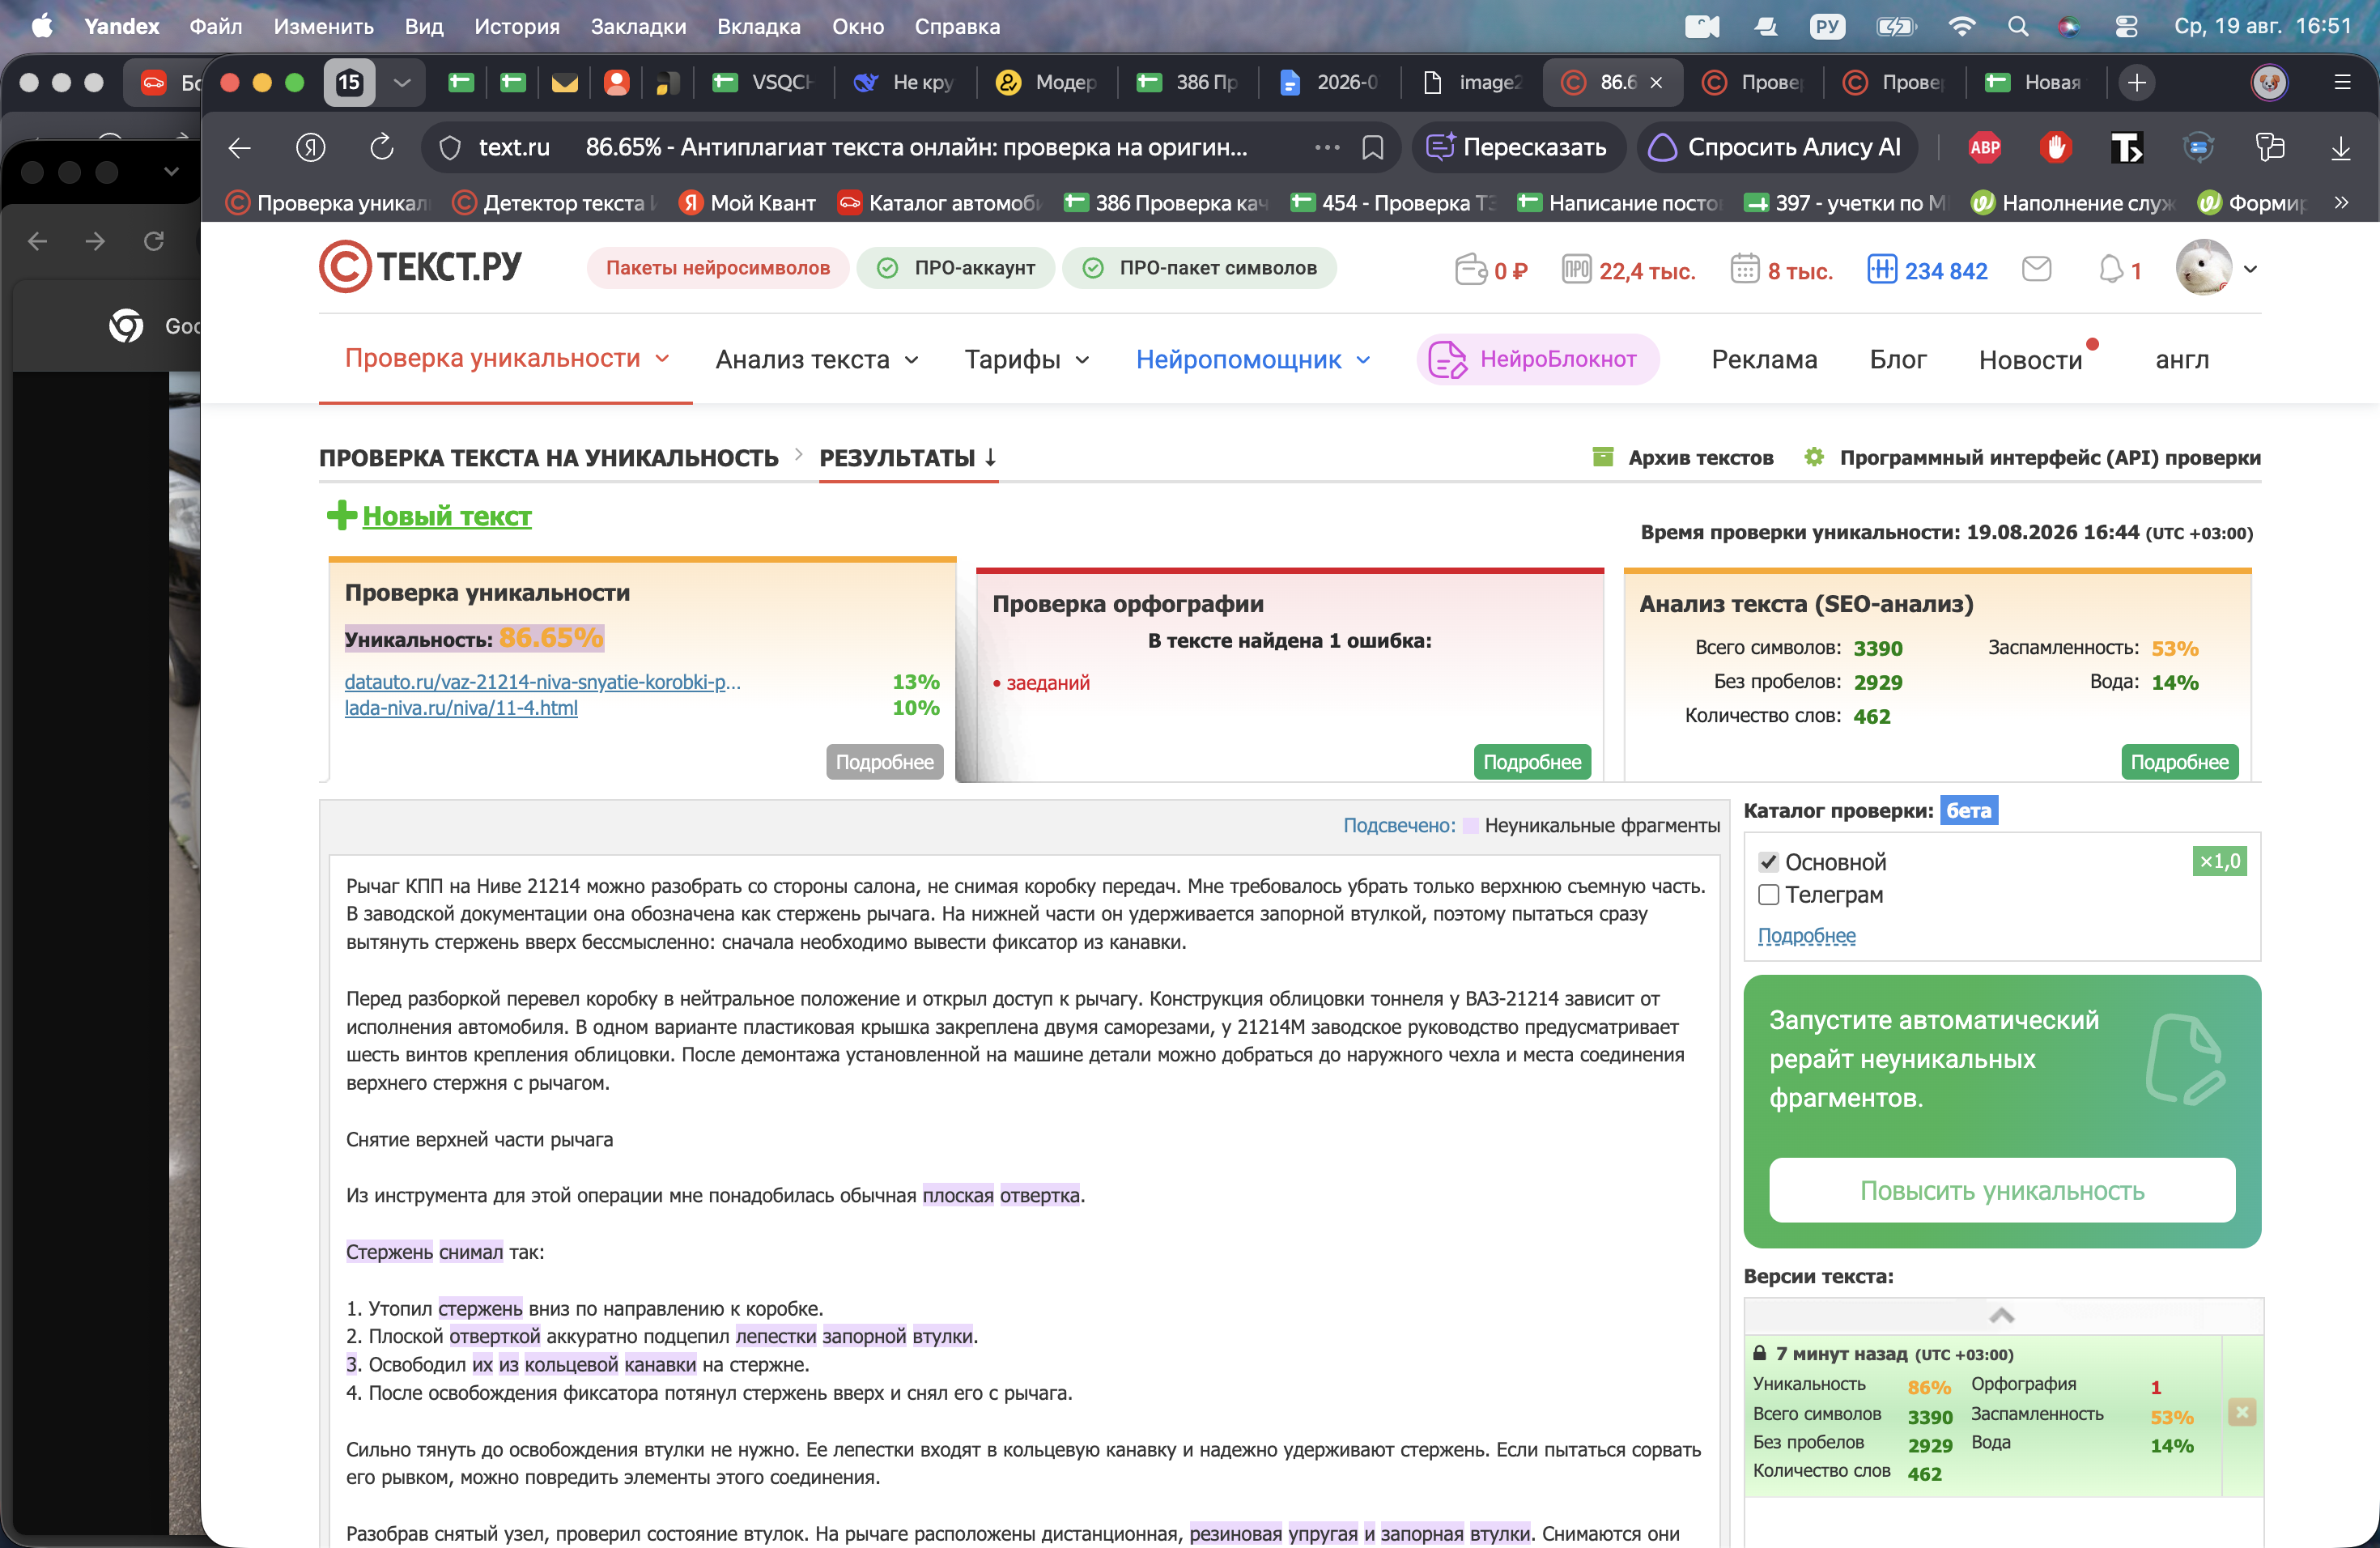Click Пересказать button in address bar
2380x1548 pixels.
pyautogui.click(x=1516, y=148)
